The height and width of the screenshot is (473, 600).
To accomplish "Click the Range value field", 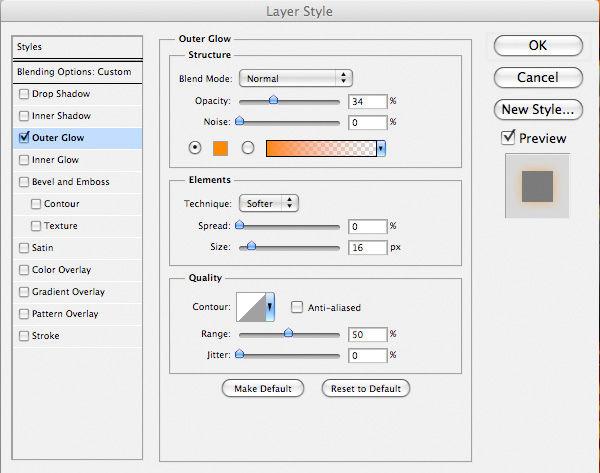I will click(x=368, y=335).
